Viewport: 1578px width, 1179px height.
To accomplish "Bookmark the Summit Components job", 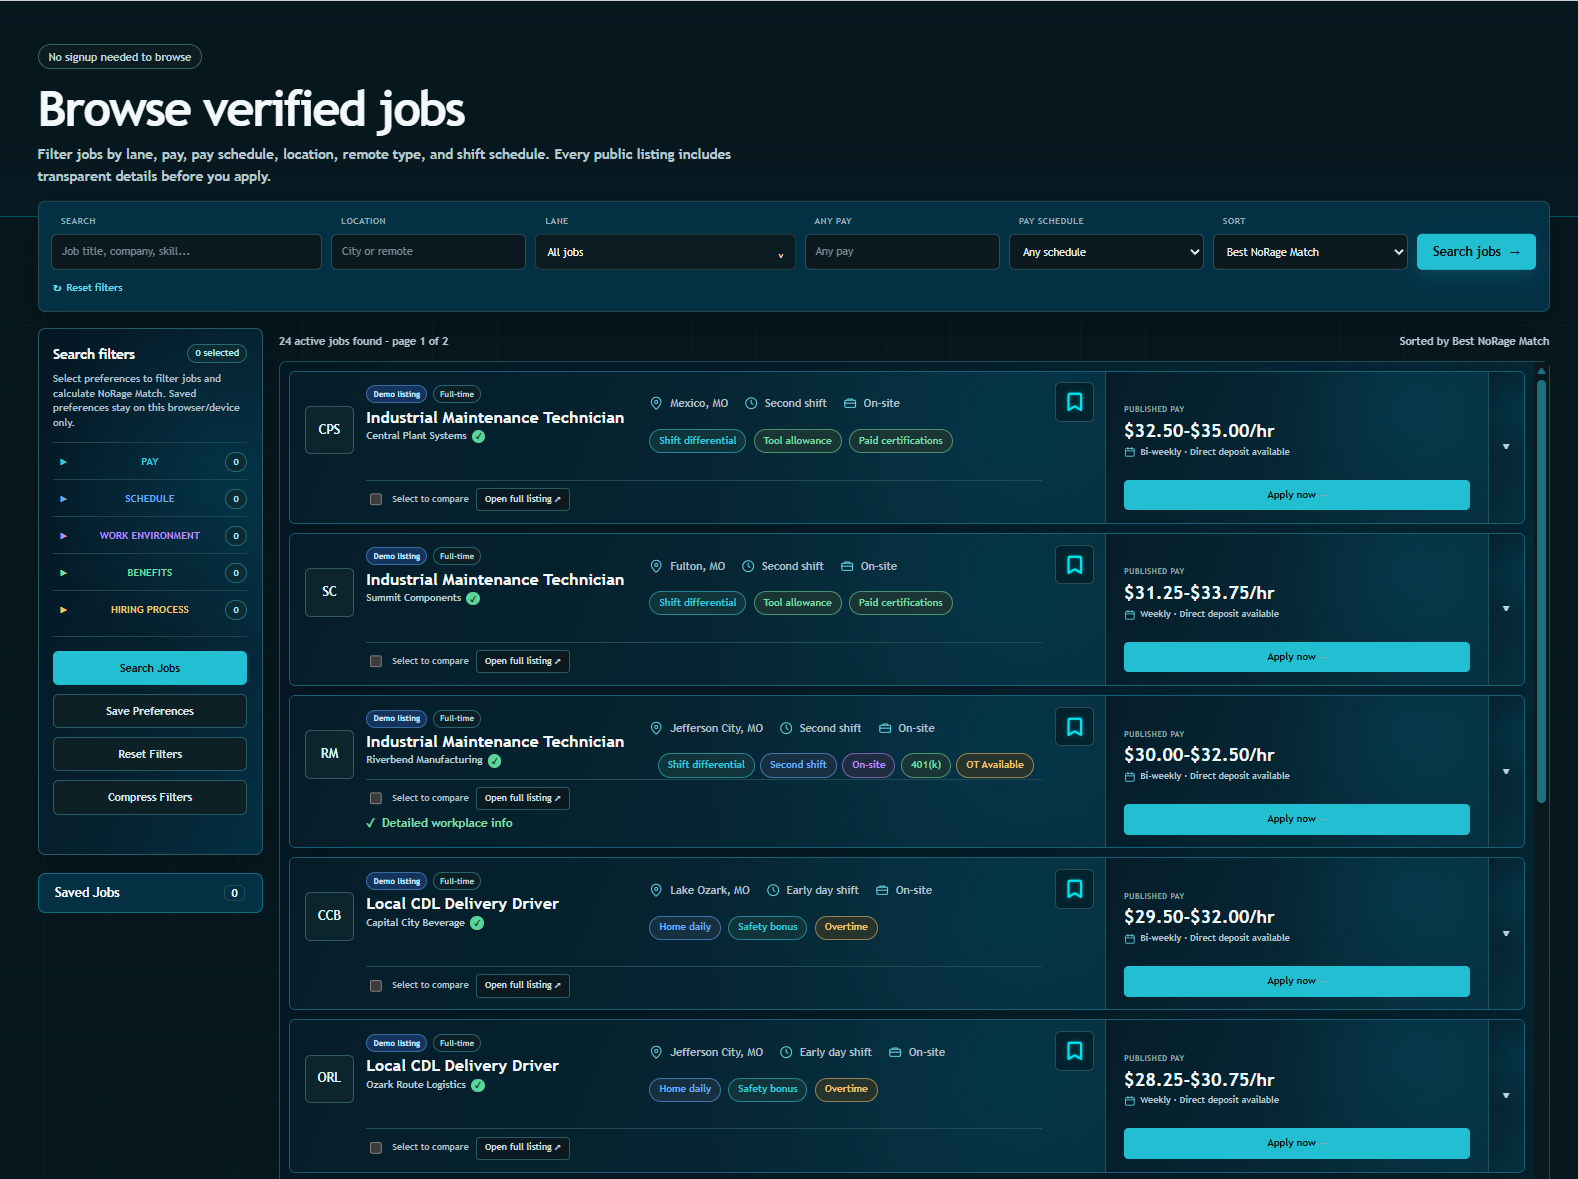I will coord(1074,565).
